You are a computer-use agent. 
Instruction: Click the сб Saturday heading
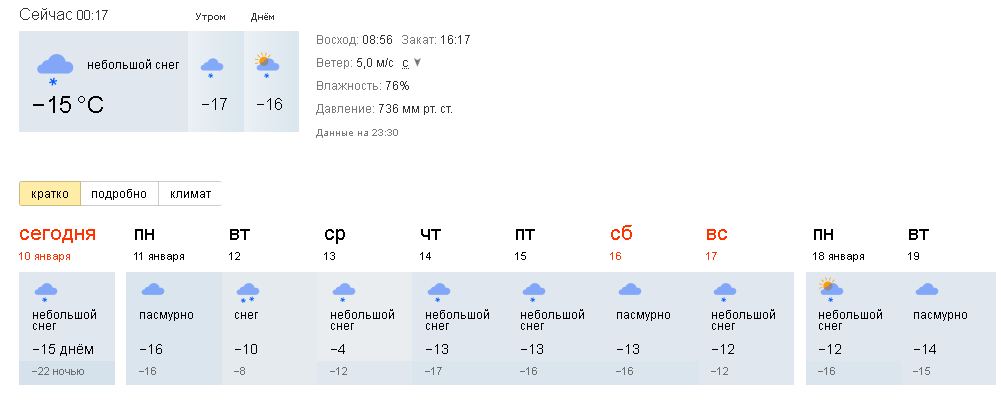point(621,234)
